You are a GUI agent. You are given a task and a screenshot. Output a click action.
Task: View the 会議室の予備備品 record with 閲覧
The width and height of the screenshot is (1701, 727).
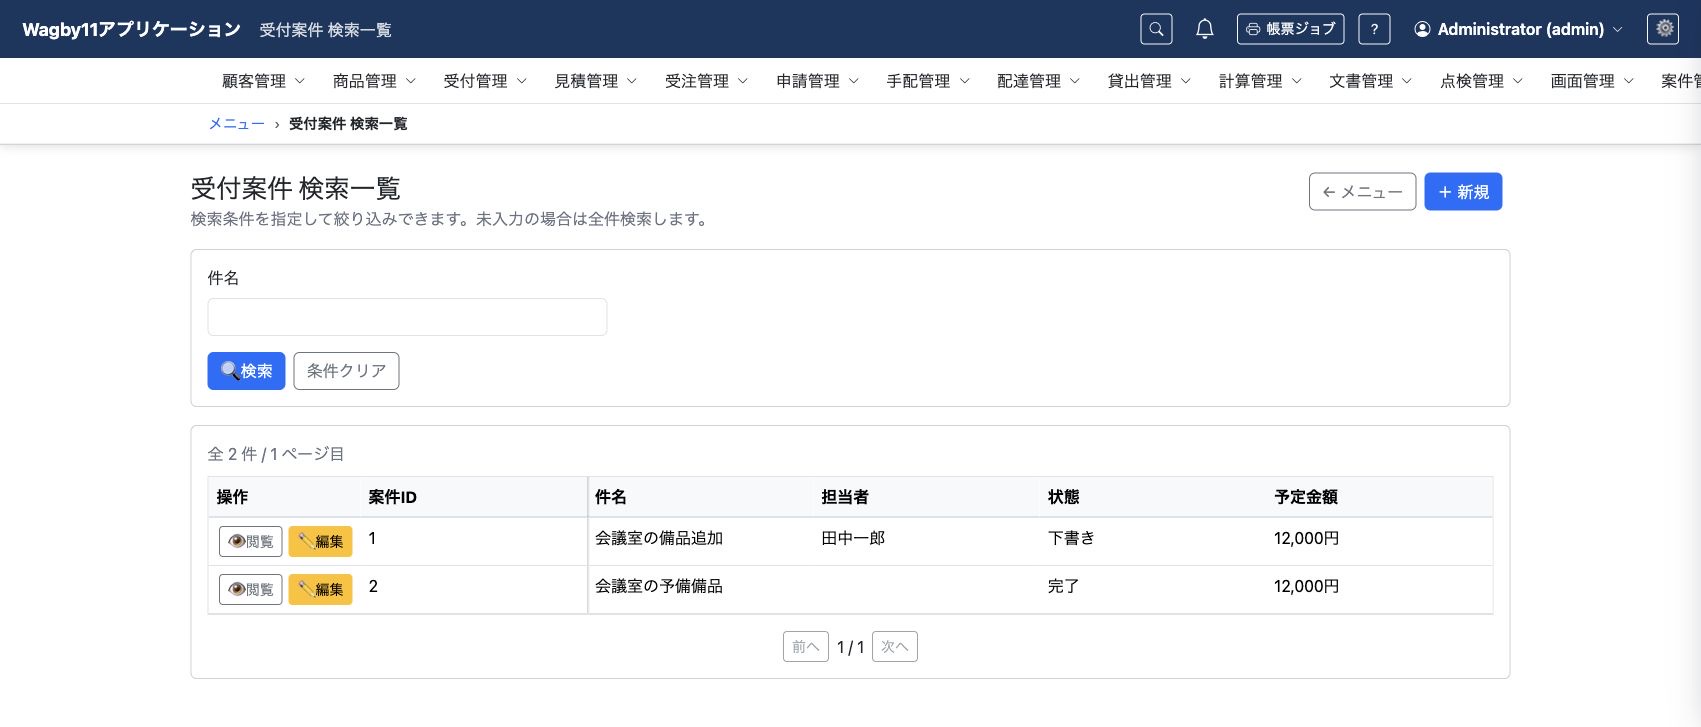pos(250,589)
